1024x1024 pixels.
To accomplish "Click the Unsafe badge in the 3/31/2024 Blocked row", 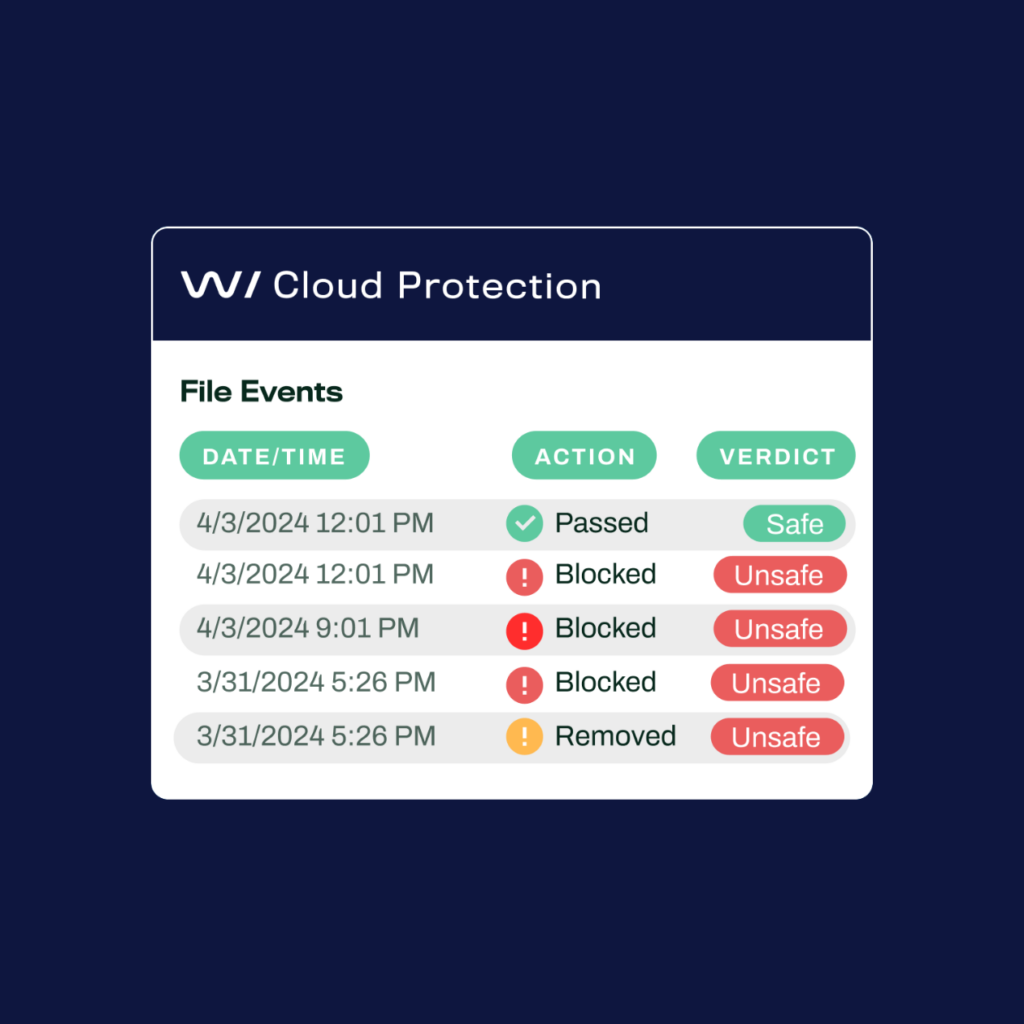I will coord(777,682).
